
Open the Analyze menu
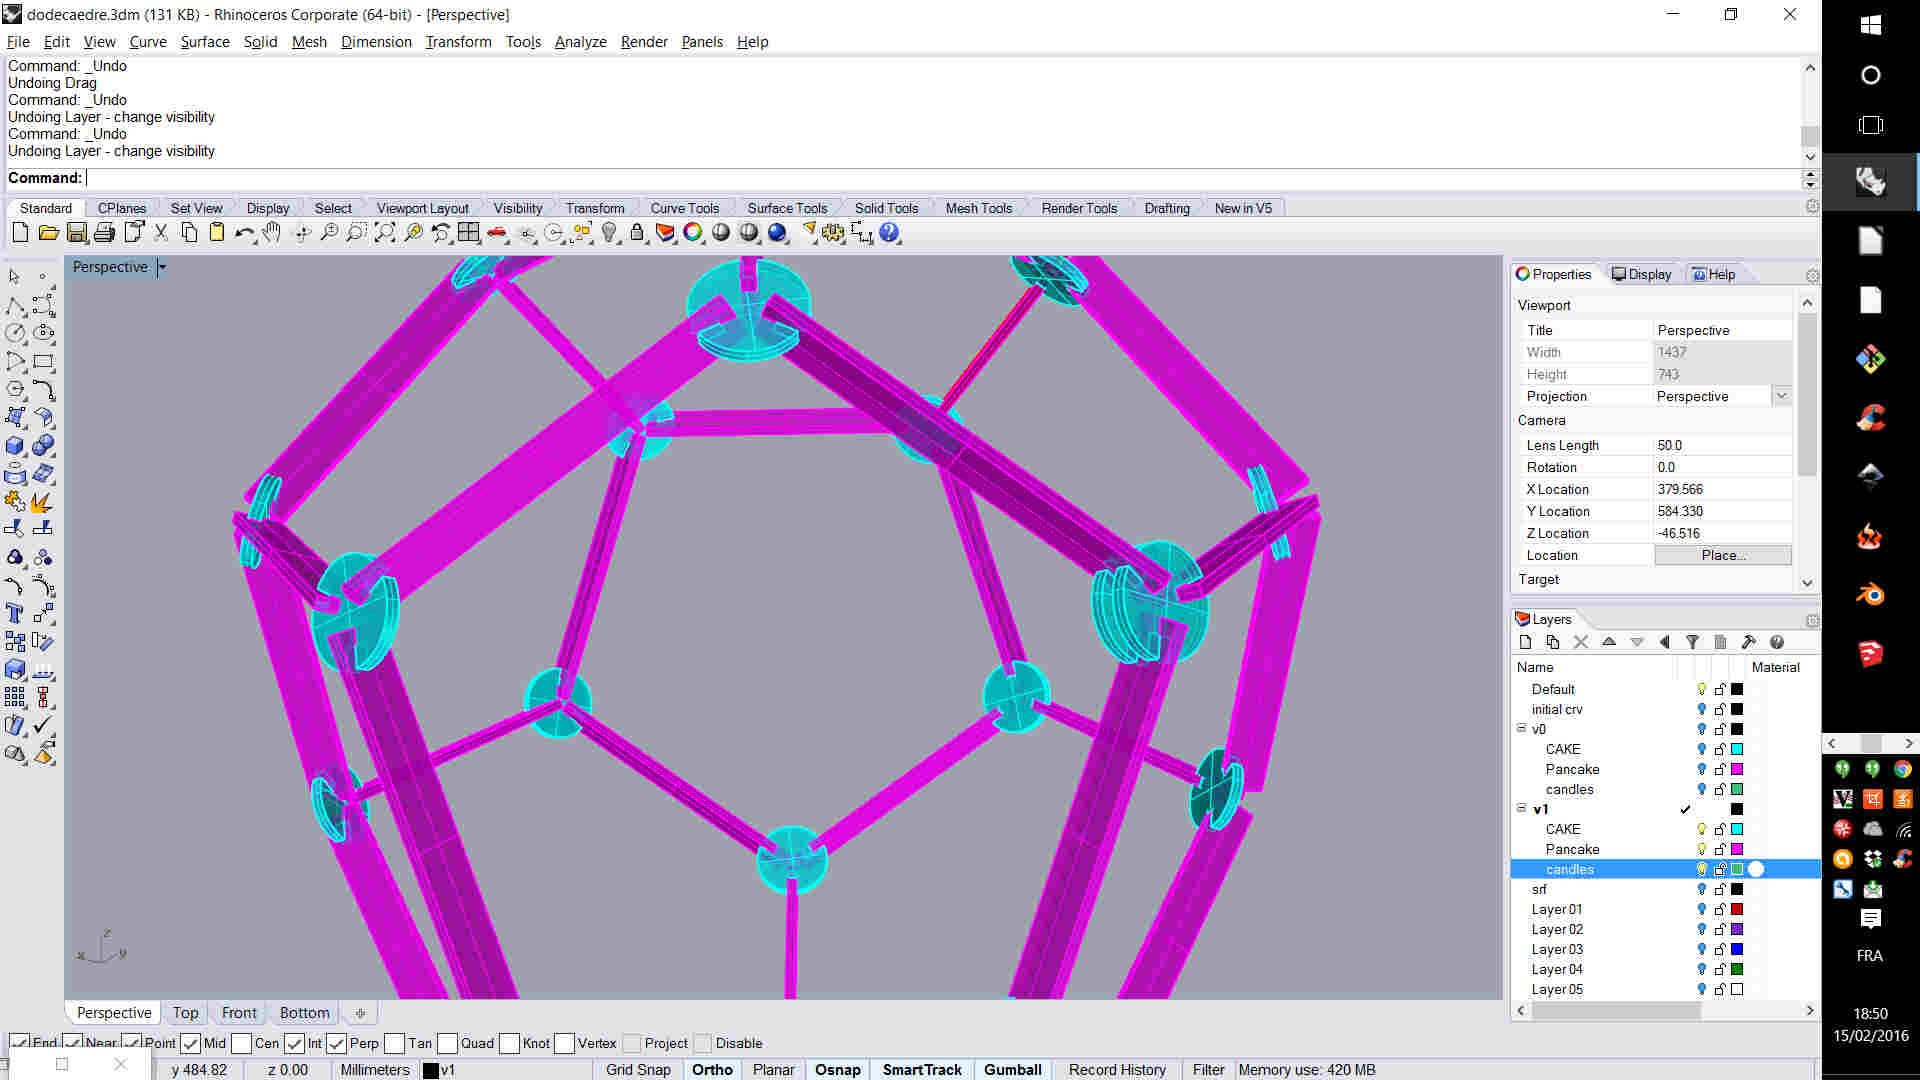pyautogui.click(x=580, y=42)
